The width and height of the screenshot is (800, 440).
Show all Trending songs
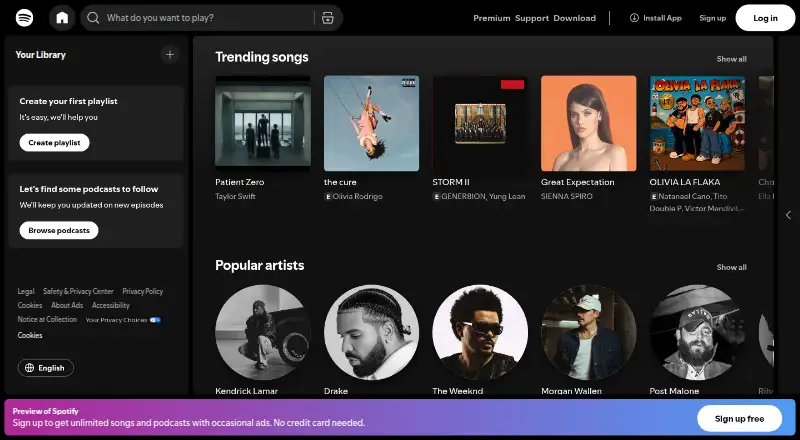(x=731, y=59)
